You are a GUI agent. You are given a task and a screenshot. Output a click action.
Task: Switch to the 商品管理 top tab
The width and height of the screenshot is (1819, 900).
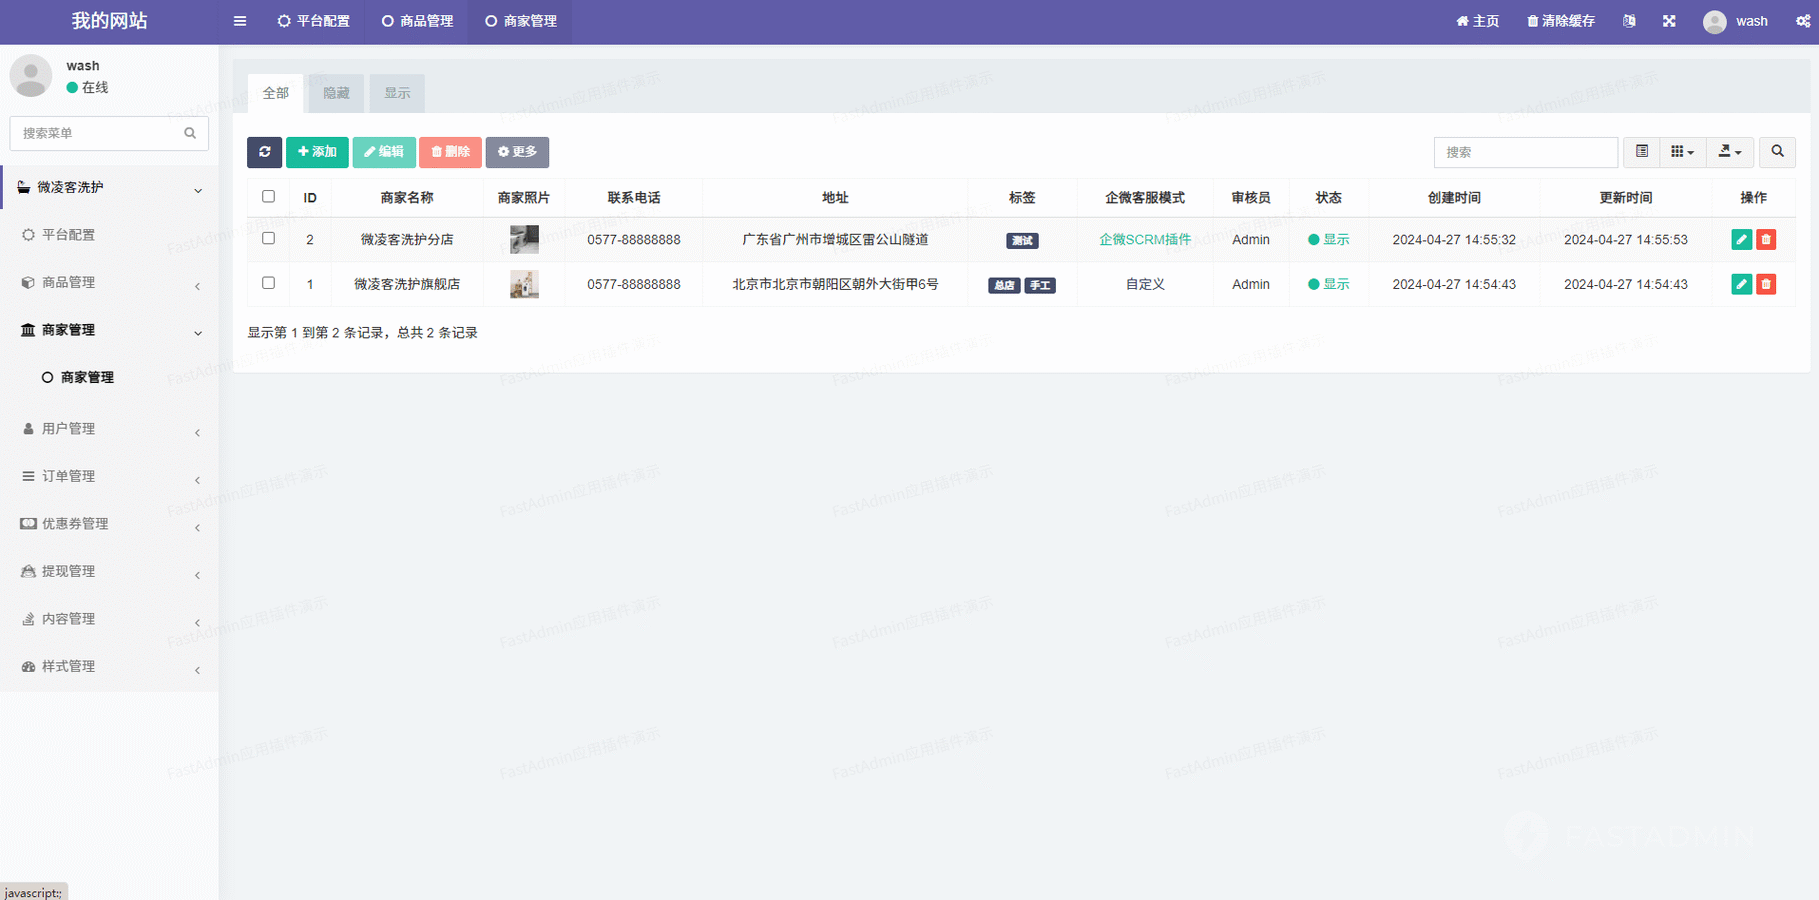417,21
